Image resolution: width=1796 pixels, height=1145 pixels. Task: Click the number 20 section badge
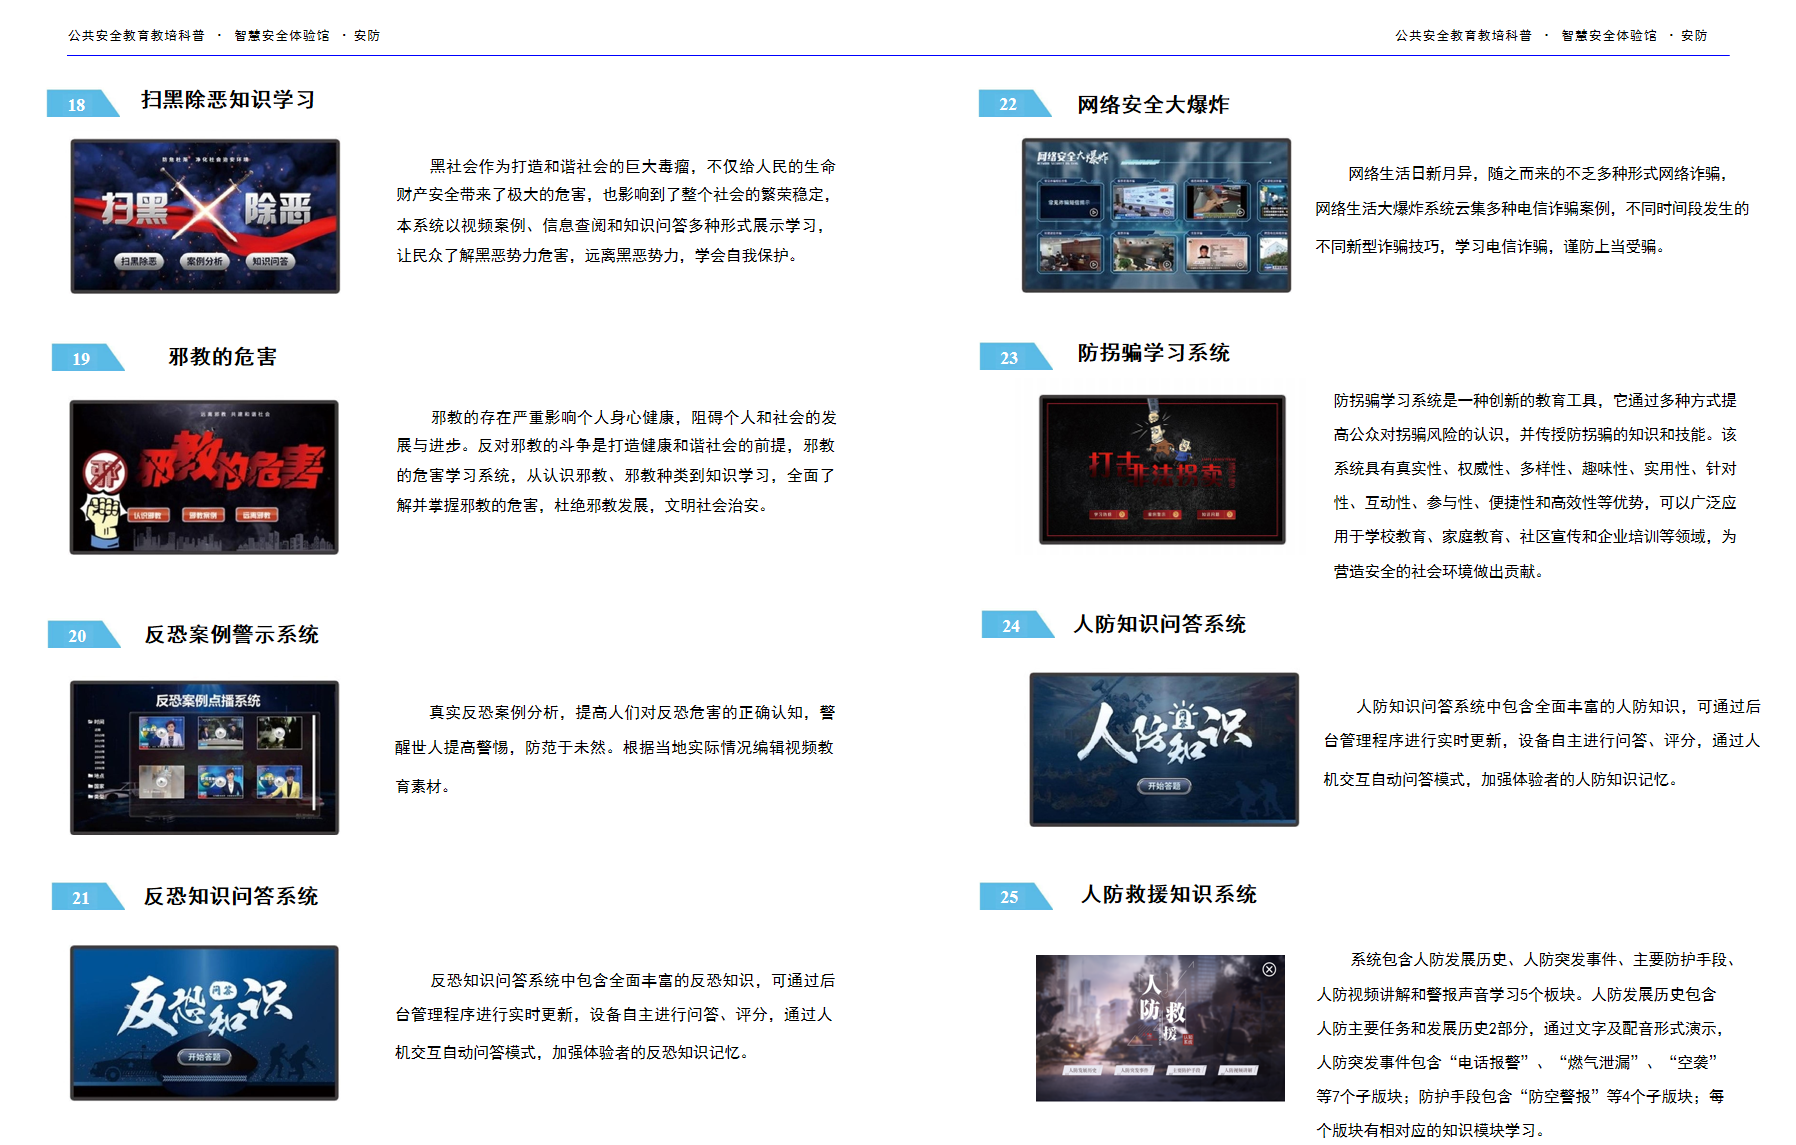[x=78, y=635]
